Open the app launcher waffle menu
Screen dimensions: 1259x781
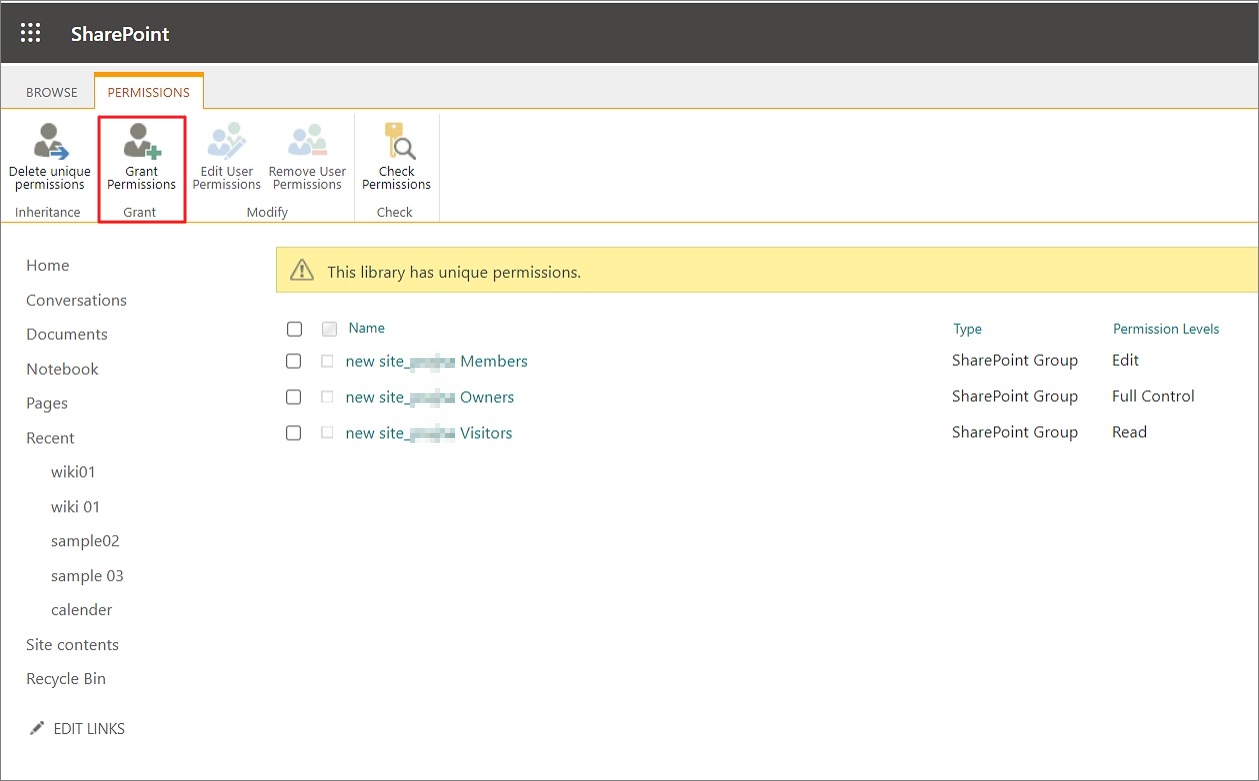[x=30, y=32]
